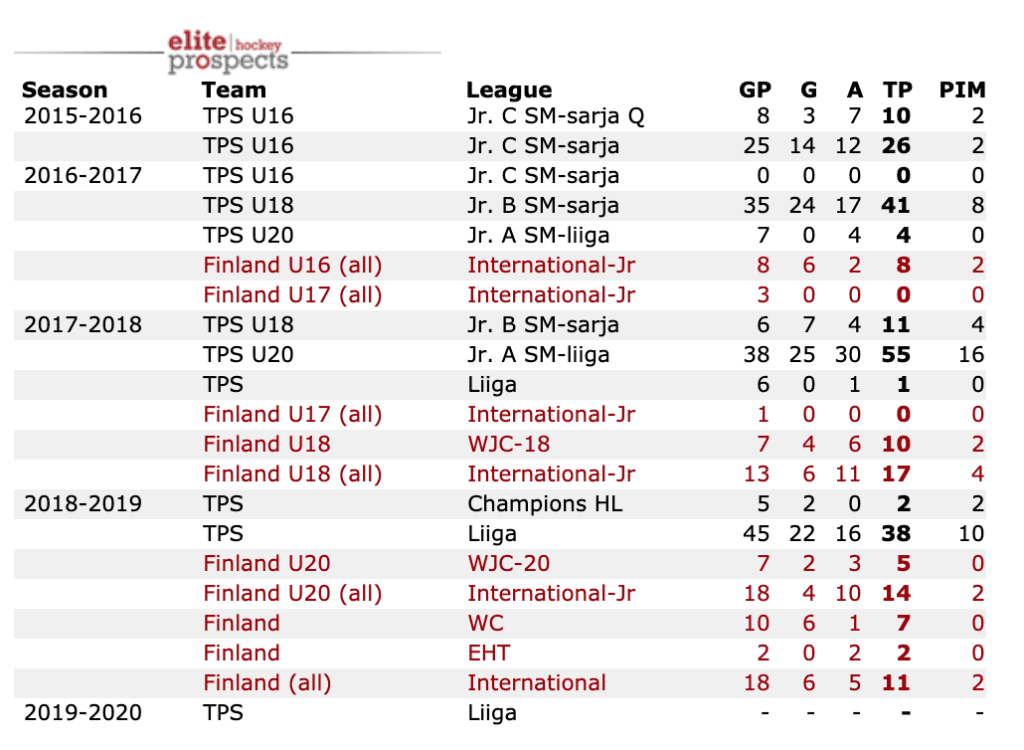Click the WJC-20 league link

(508, 563)
